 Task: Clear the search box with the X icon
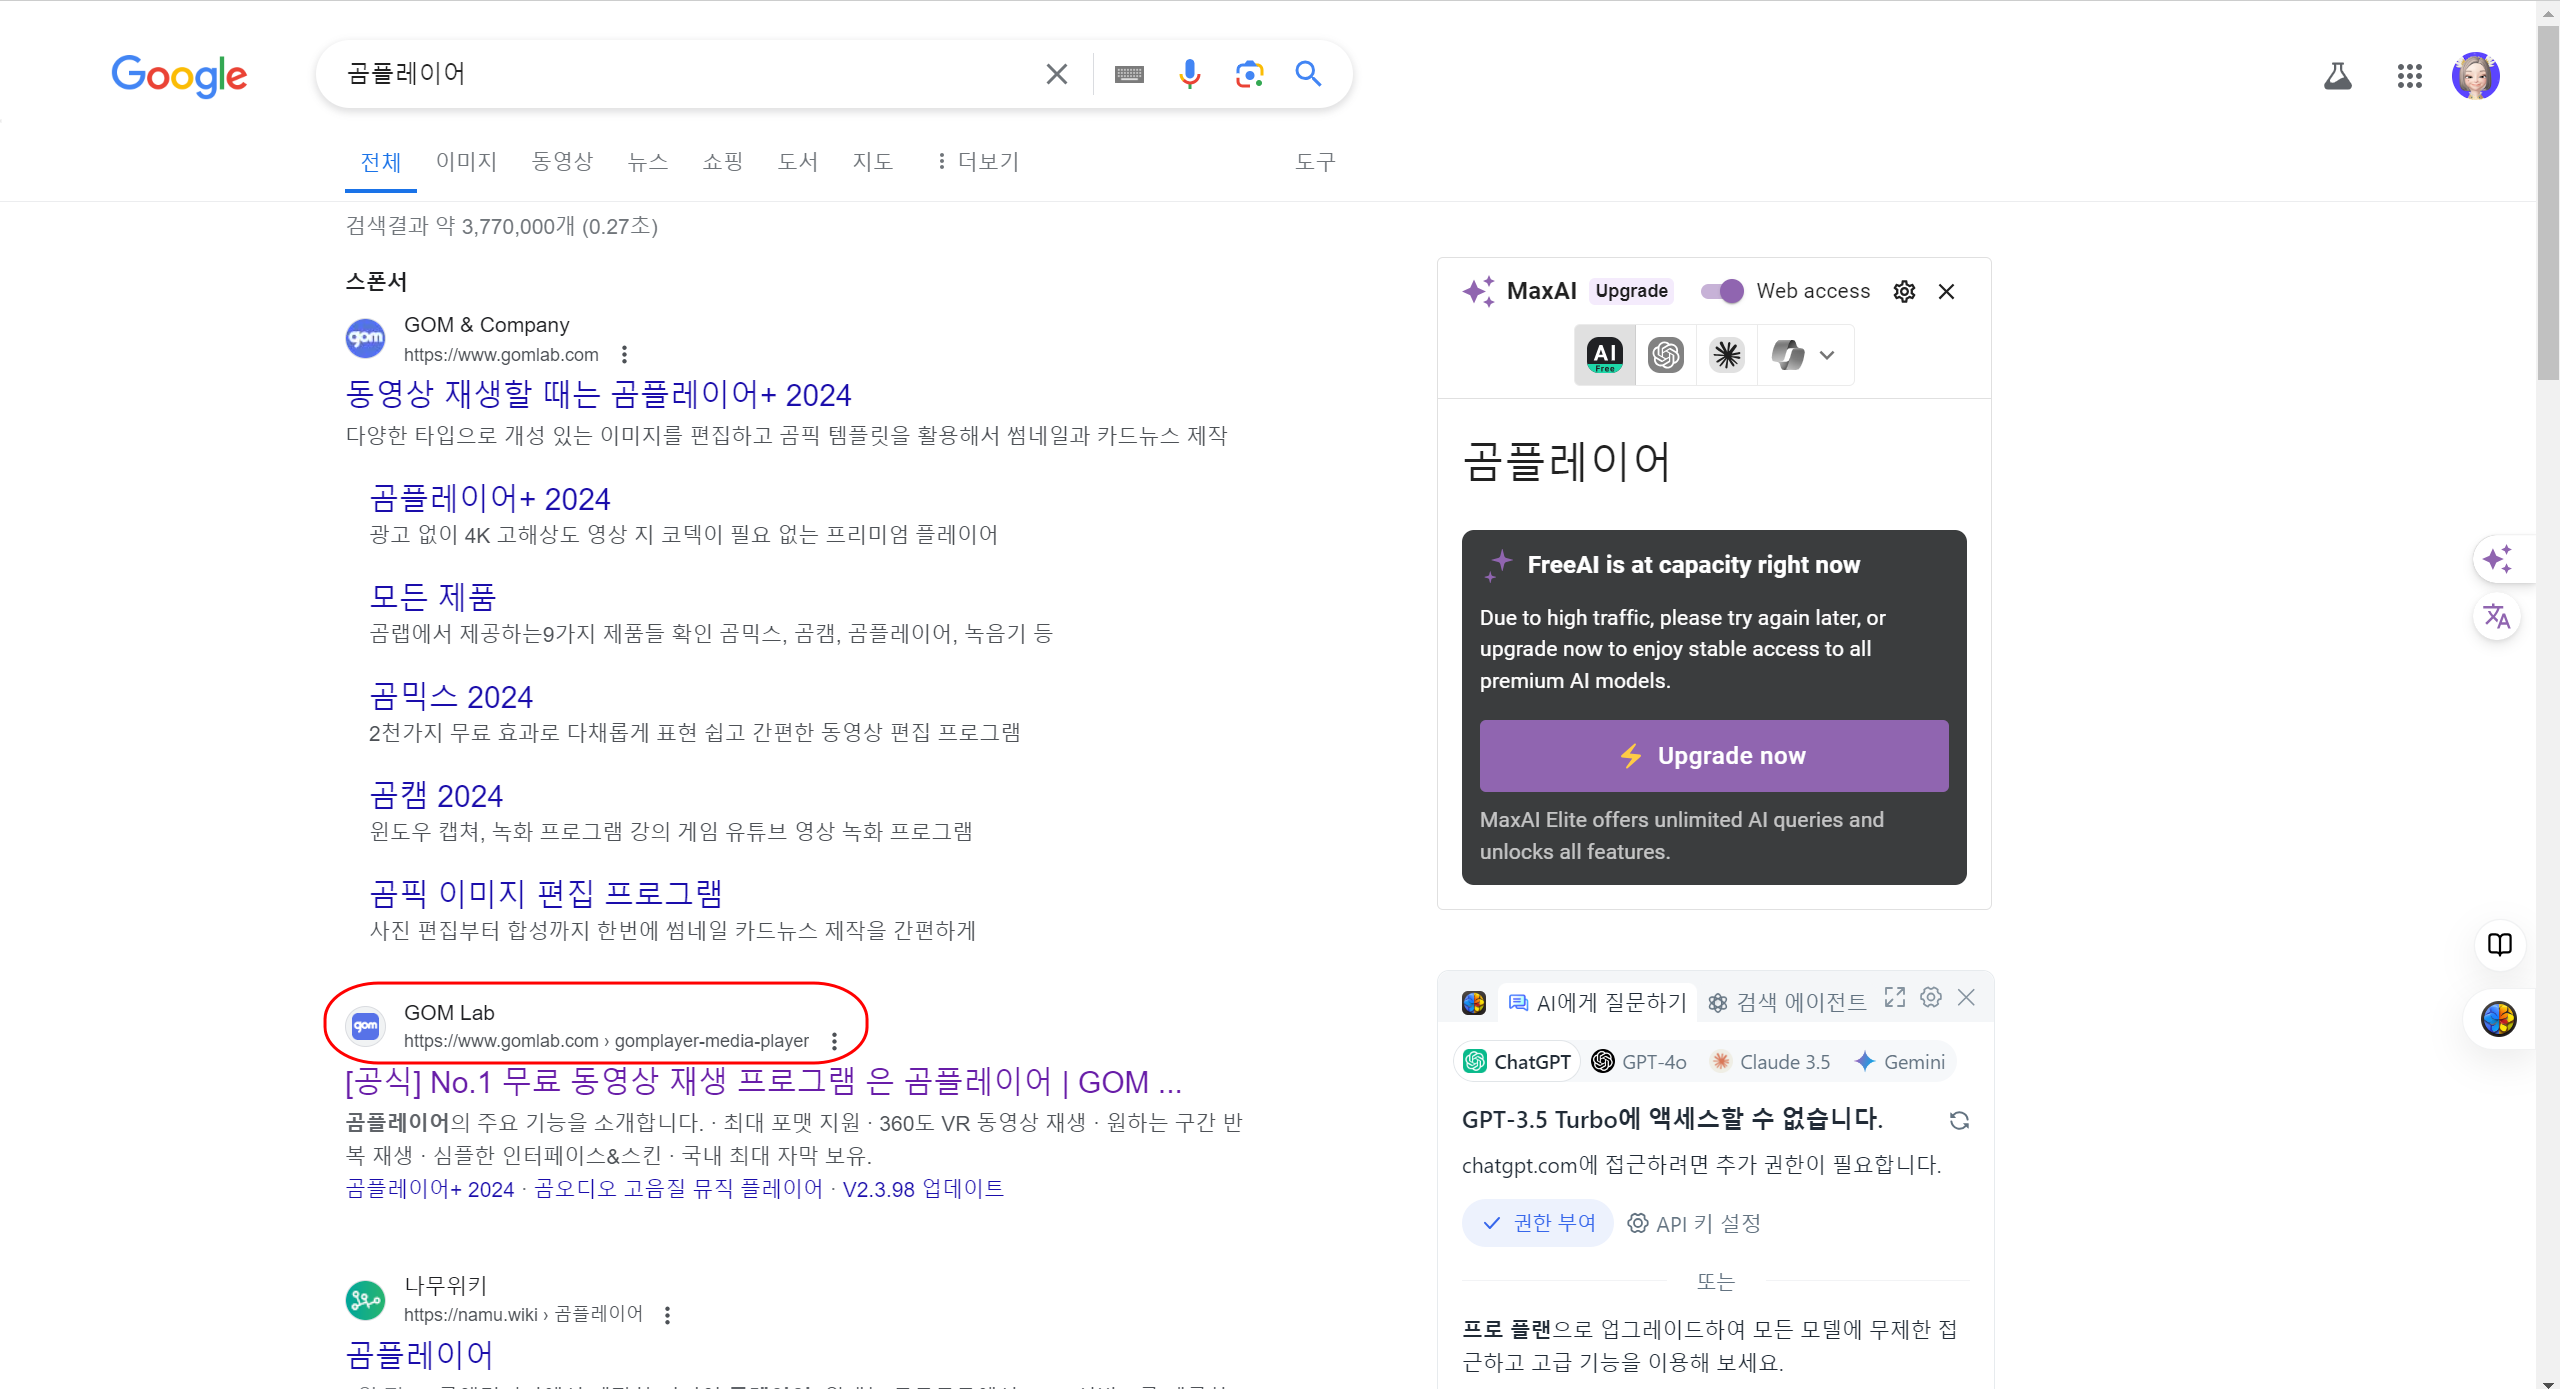click(1056, 74)
